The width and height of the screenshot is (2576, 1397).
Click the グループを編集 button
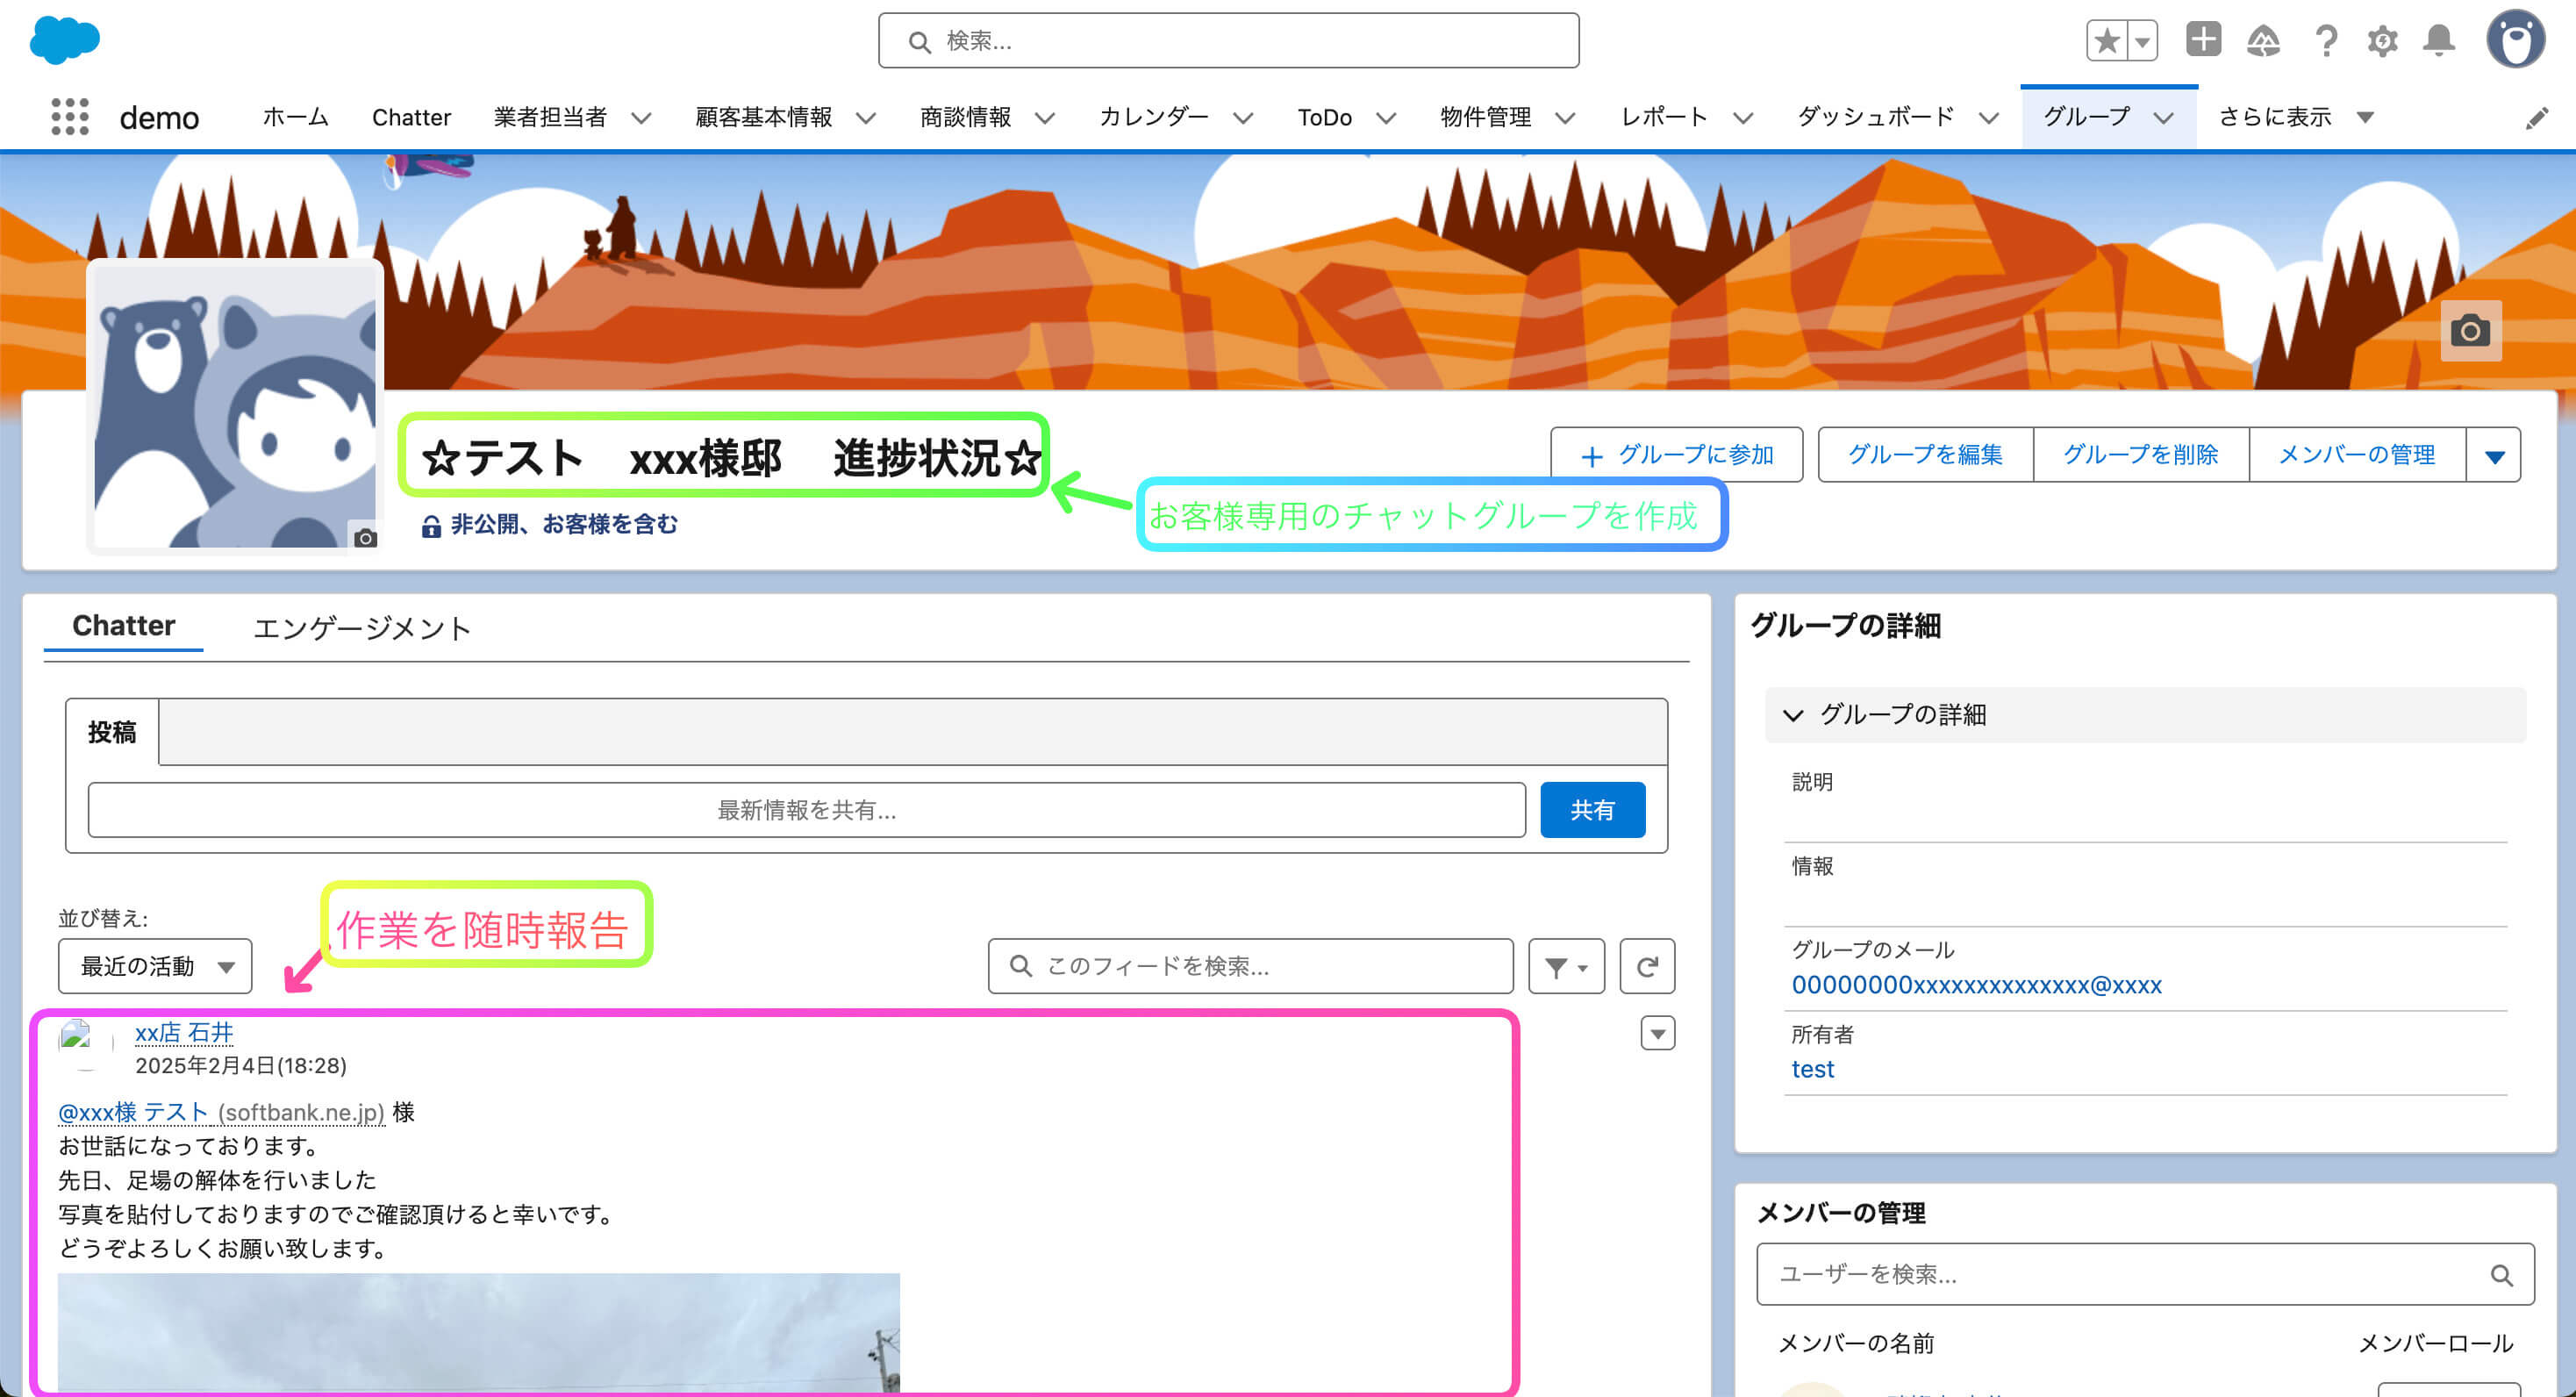1925,455
